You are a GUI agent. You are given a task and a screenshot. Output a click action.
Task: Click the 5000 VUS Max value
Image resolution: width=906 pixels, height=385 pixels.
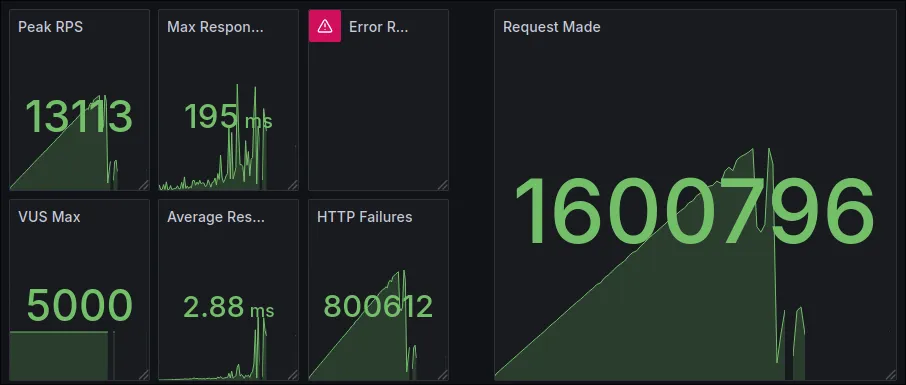(x=80, y=306)
